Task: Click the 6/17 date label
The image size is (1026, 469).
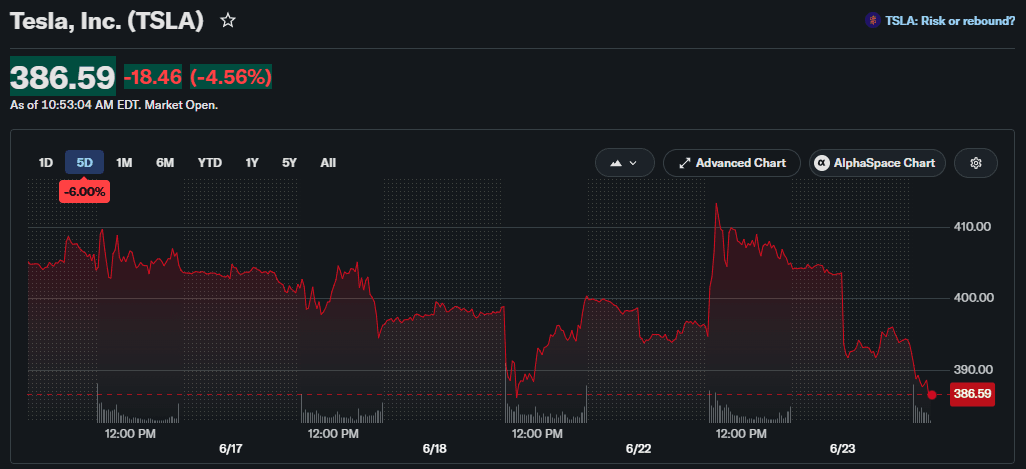Action: (231, 449)
